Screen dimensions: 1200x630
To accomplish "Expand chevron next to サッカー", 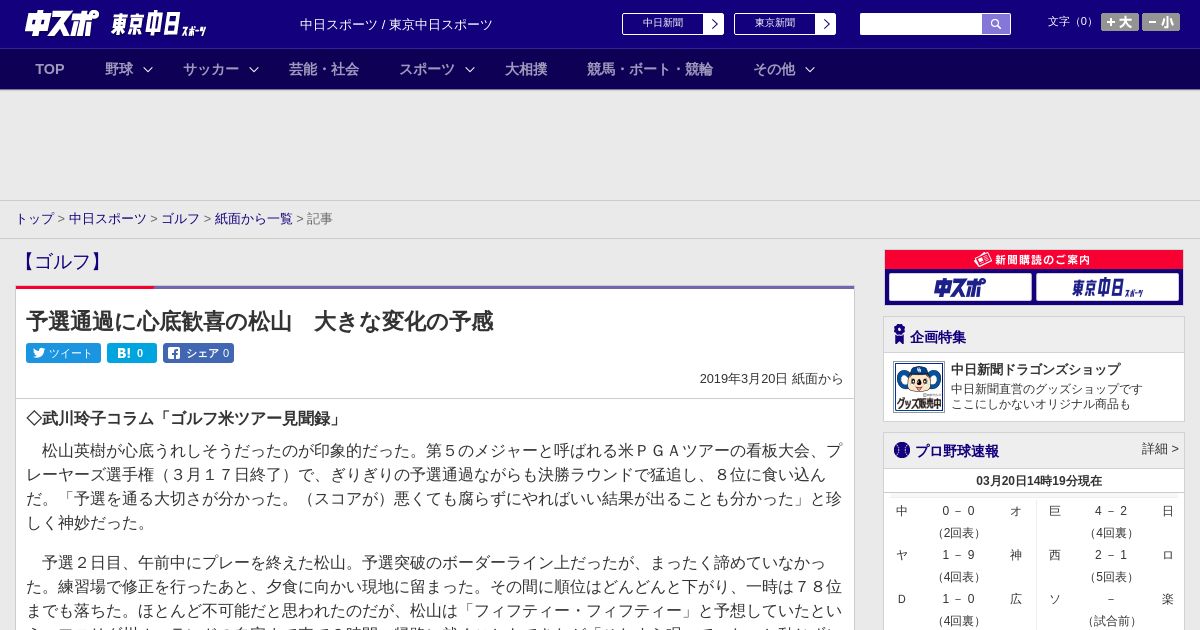I will click(254, 70).
